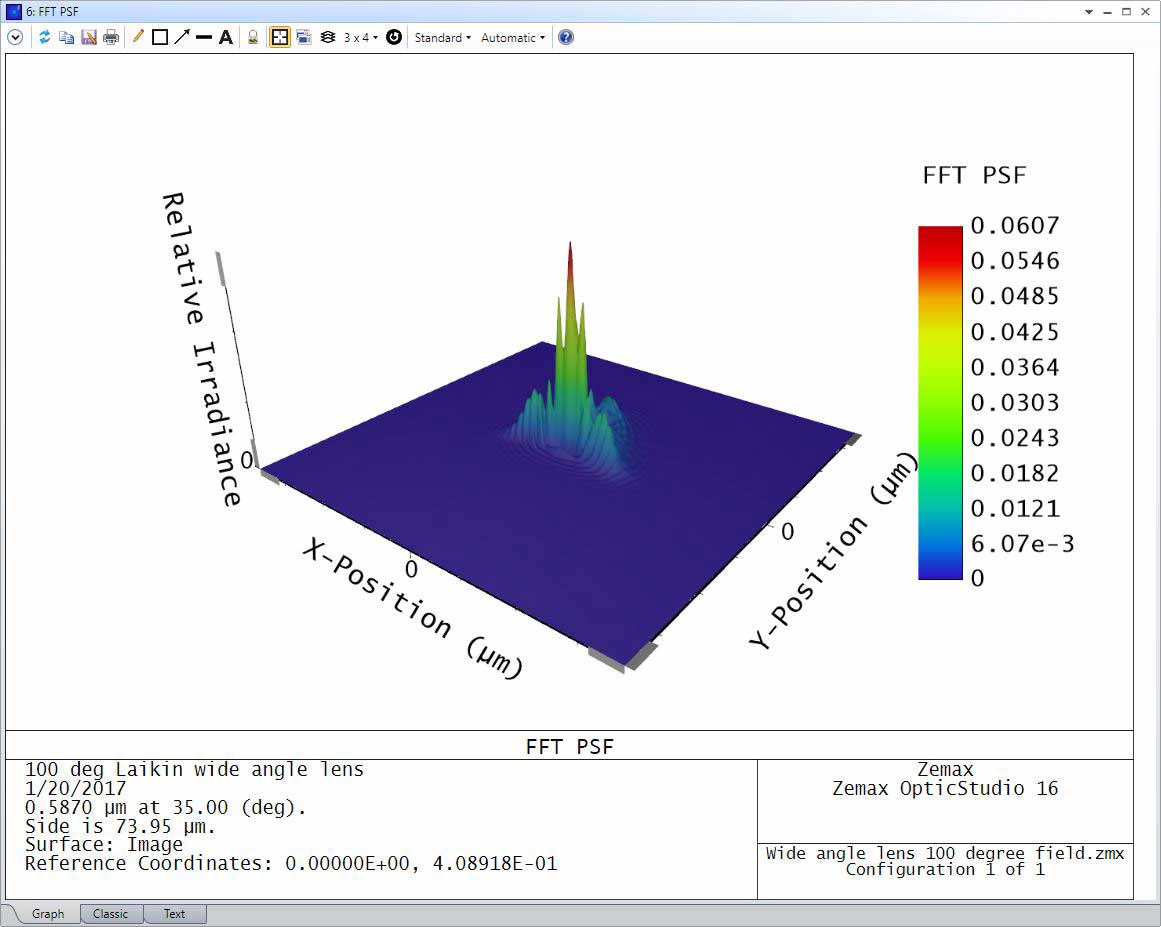Click the '6.07e-3' legend value
Viewport: 1161px width, 927px height.
[x=1023, y=543]
